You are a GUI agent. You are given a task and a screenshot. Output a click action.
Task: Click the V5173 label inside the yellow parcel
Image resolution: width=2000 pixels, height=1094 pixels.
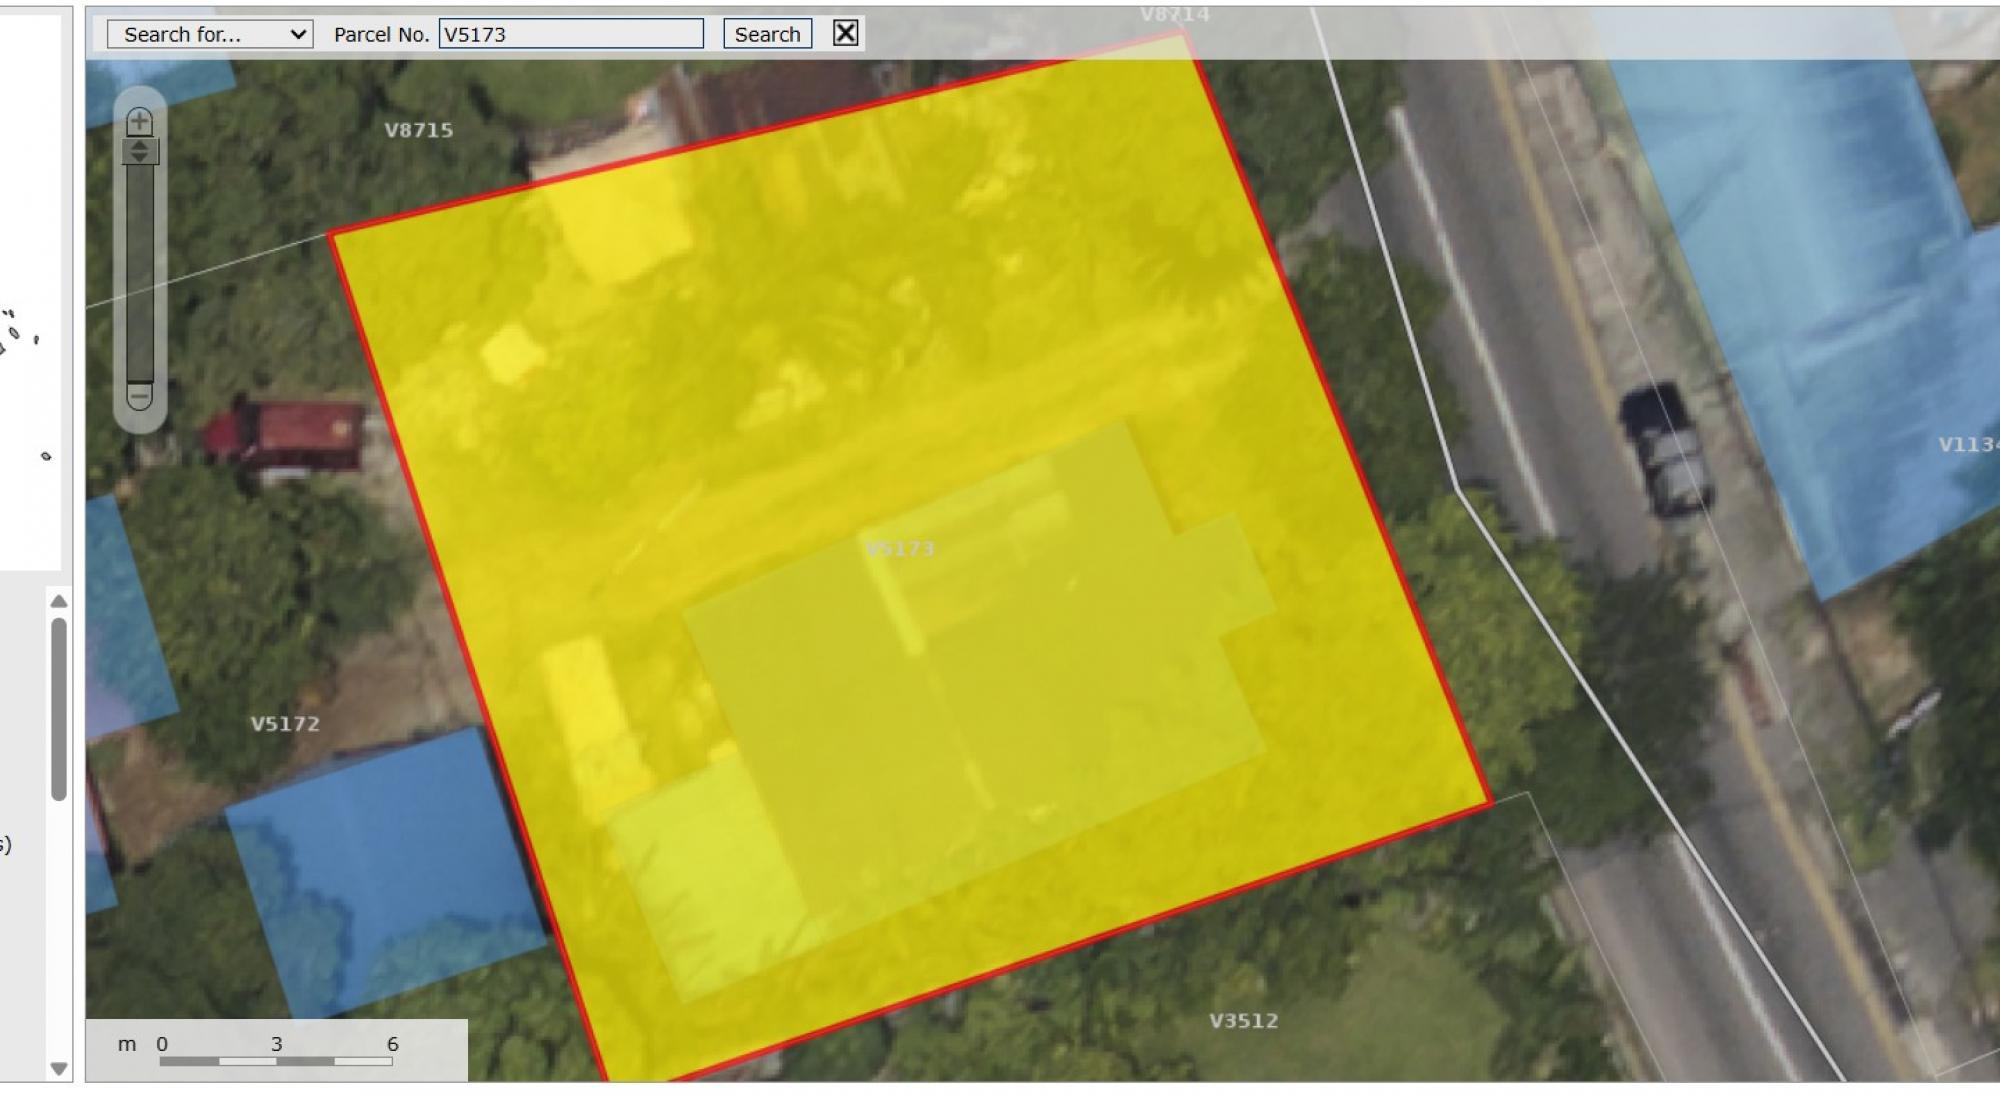coord(900,549)
